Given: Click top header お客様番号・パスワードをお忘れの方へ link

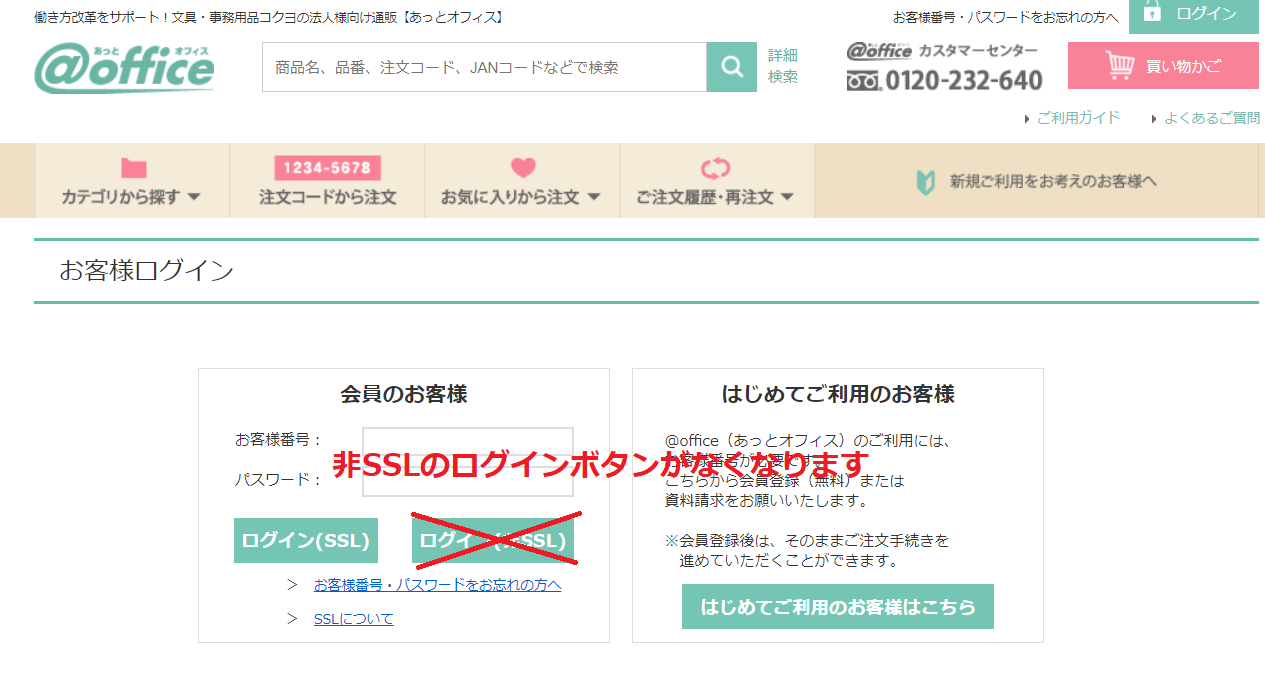Looking at the screenshot, I should [x=1005, y=17].
